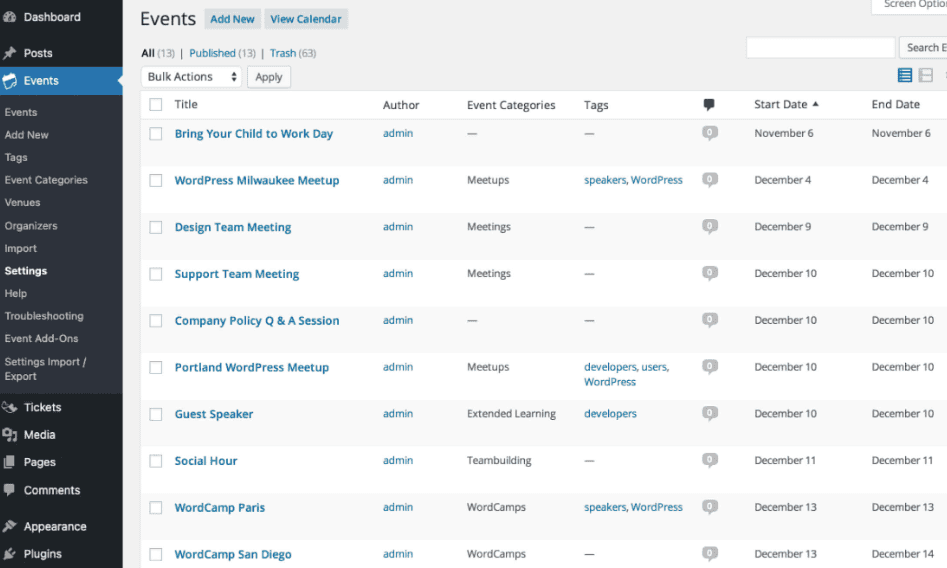Show All events filter link
Viewport: 947px width, 568px height.
[148, 53]
